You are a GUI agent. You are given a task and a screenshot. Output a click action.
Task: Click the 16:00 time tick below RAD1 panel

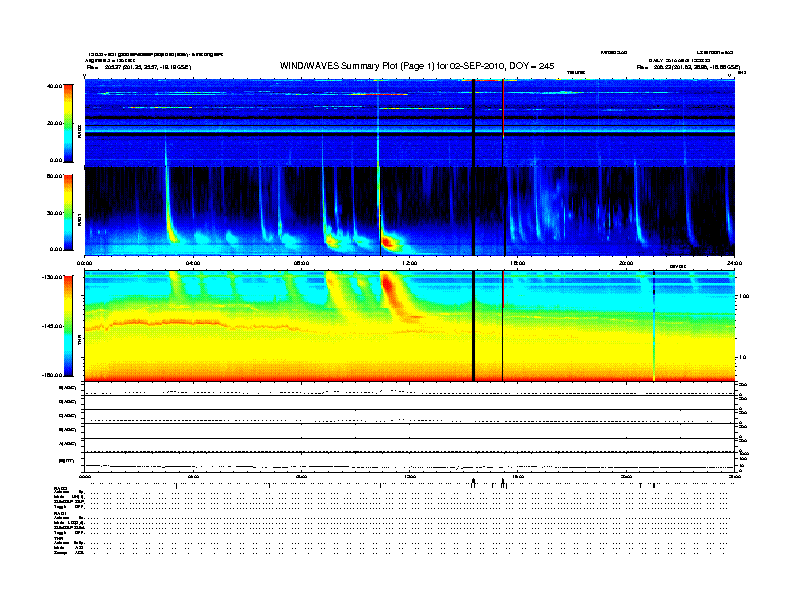[x=518, y=263]
